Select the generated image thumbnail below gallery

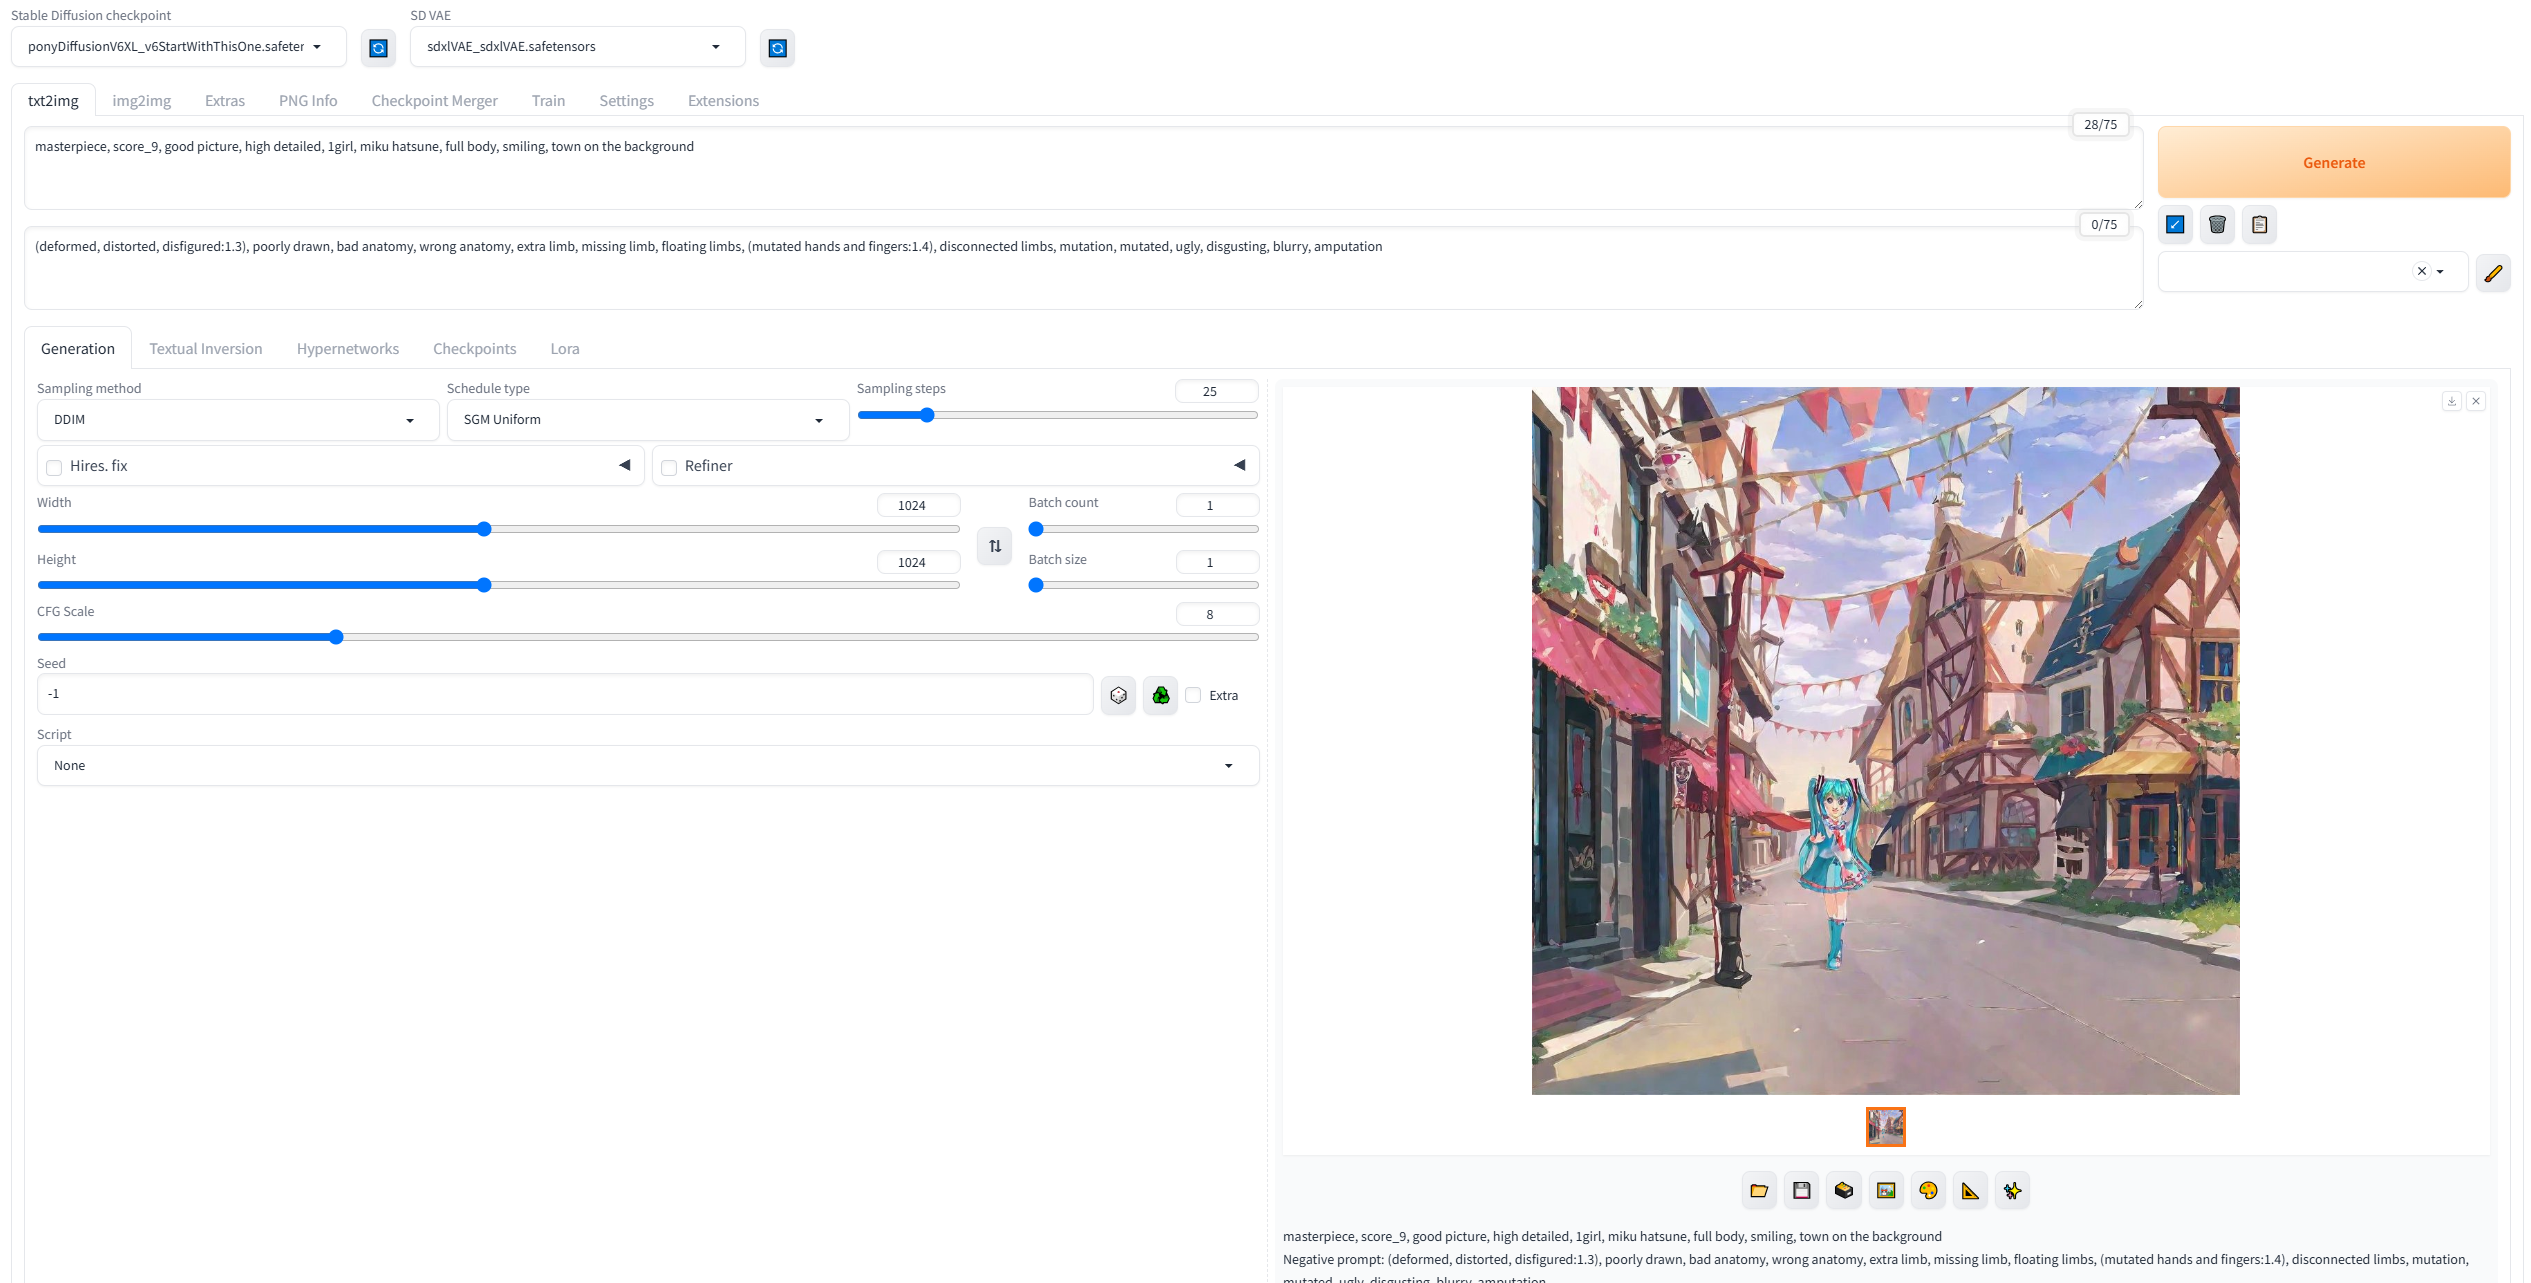(1886, 1127)
